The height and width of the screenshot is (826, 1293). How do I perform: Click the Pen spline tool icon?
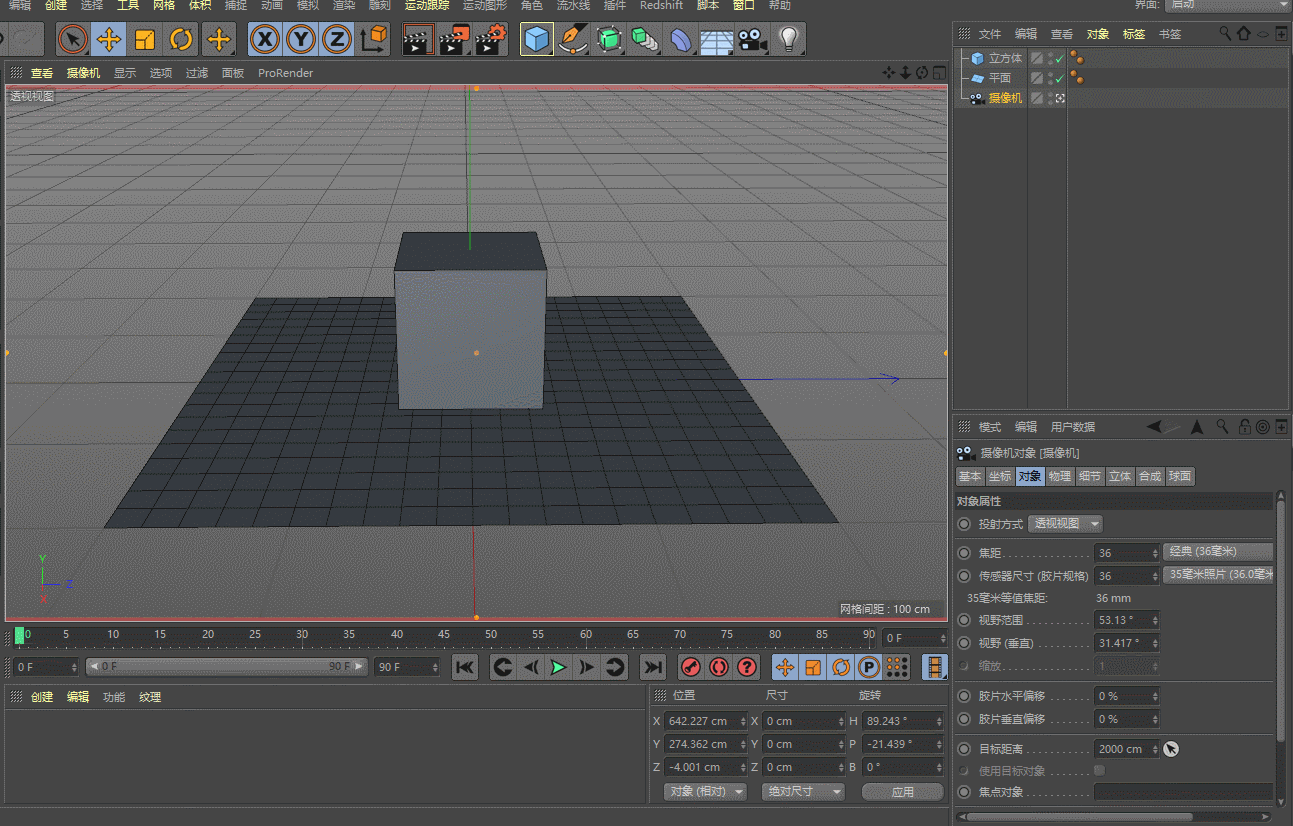(x=573, y=40)
